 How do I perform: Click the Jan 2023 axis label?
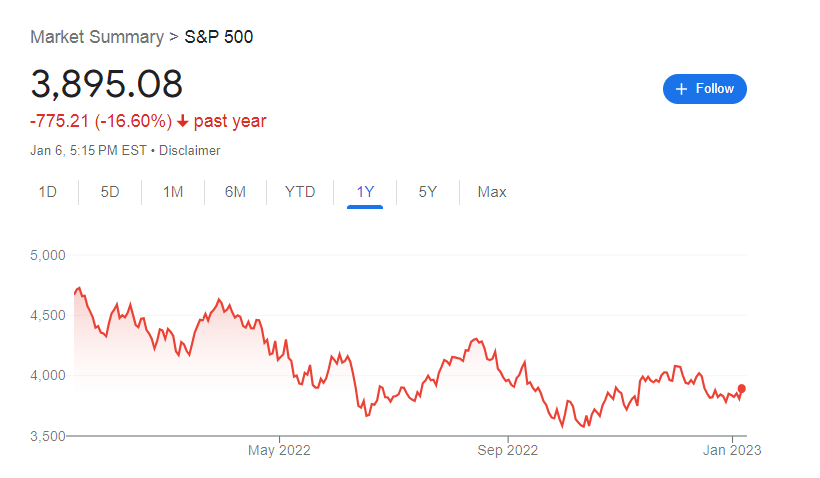732,450
